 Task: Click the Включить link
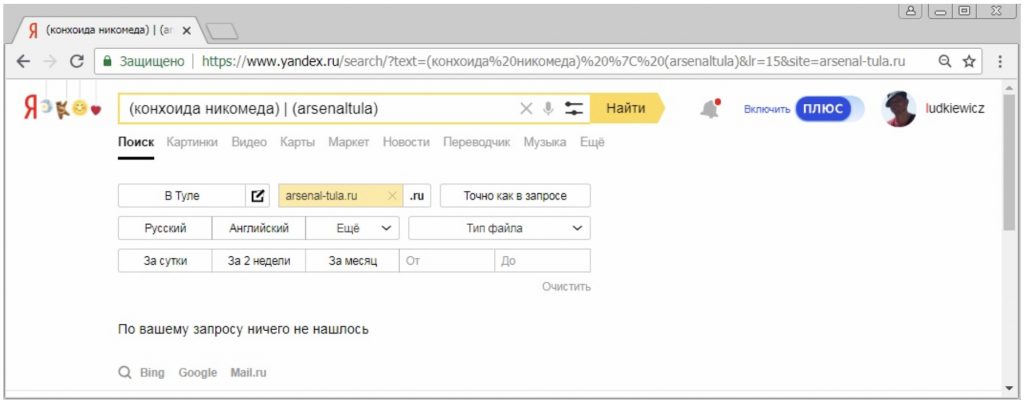click(x=767, y=110)
